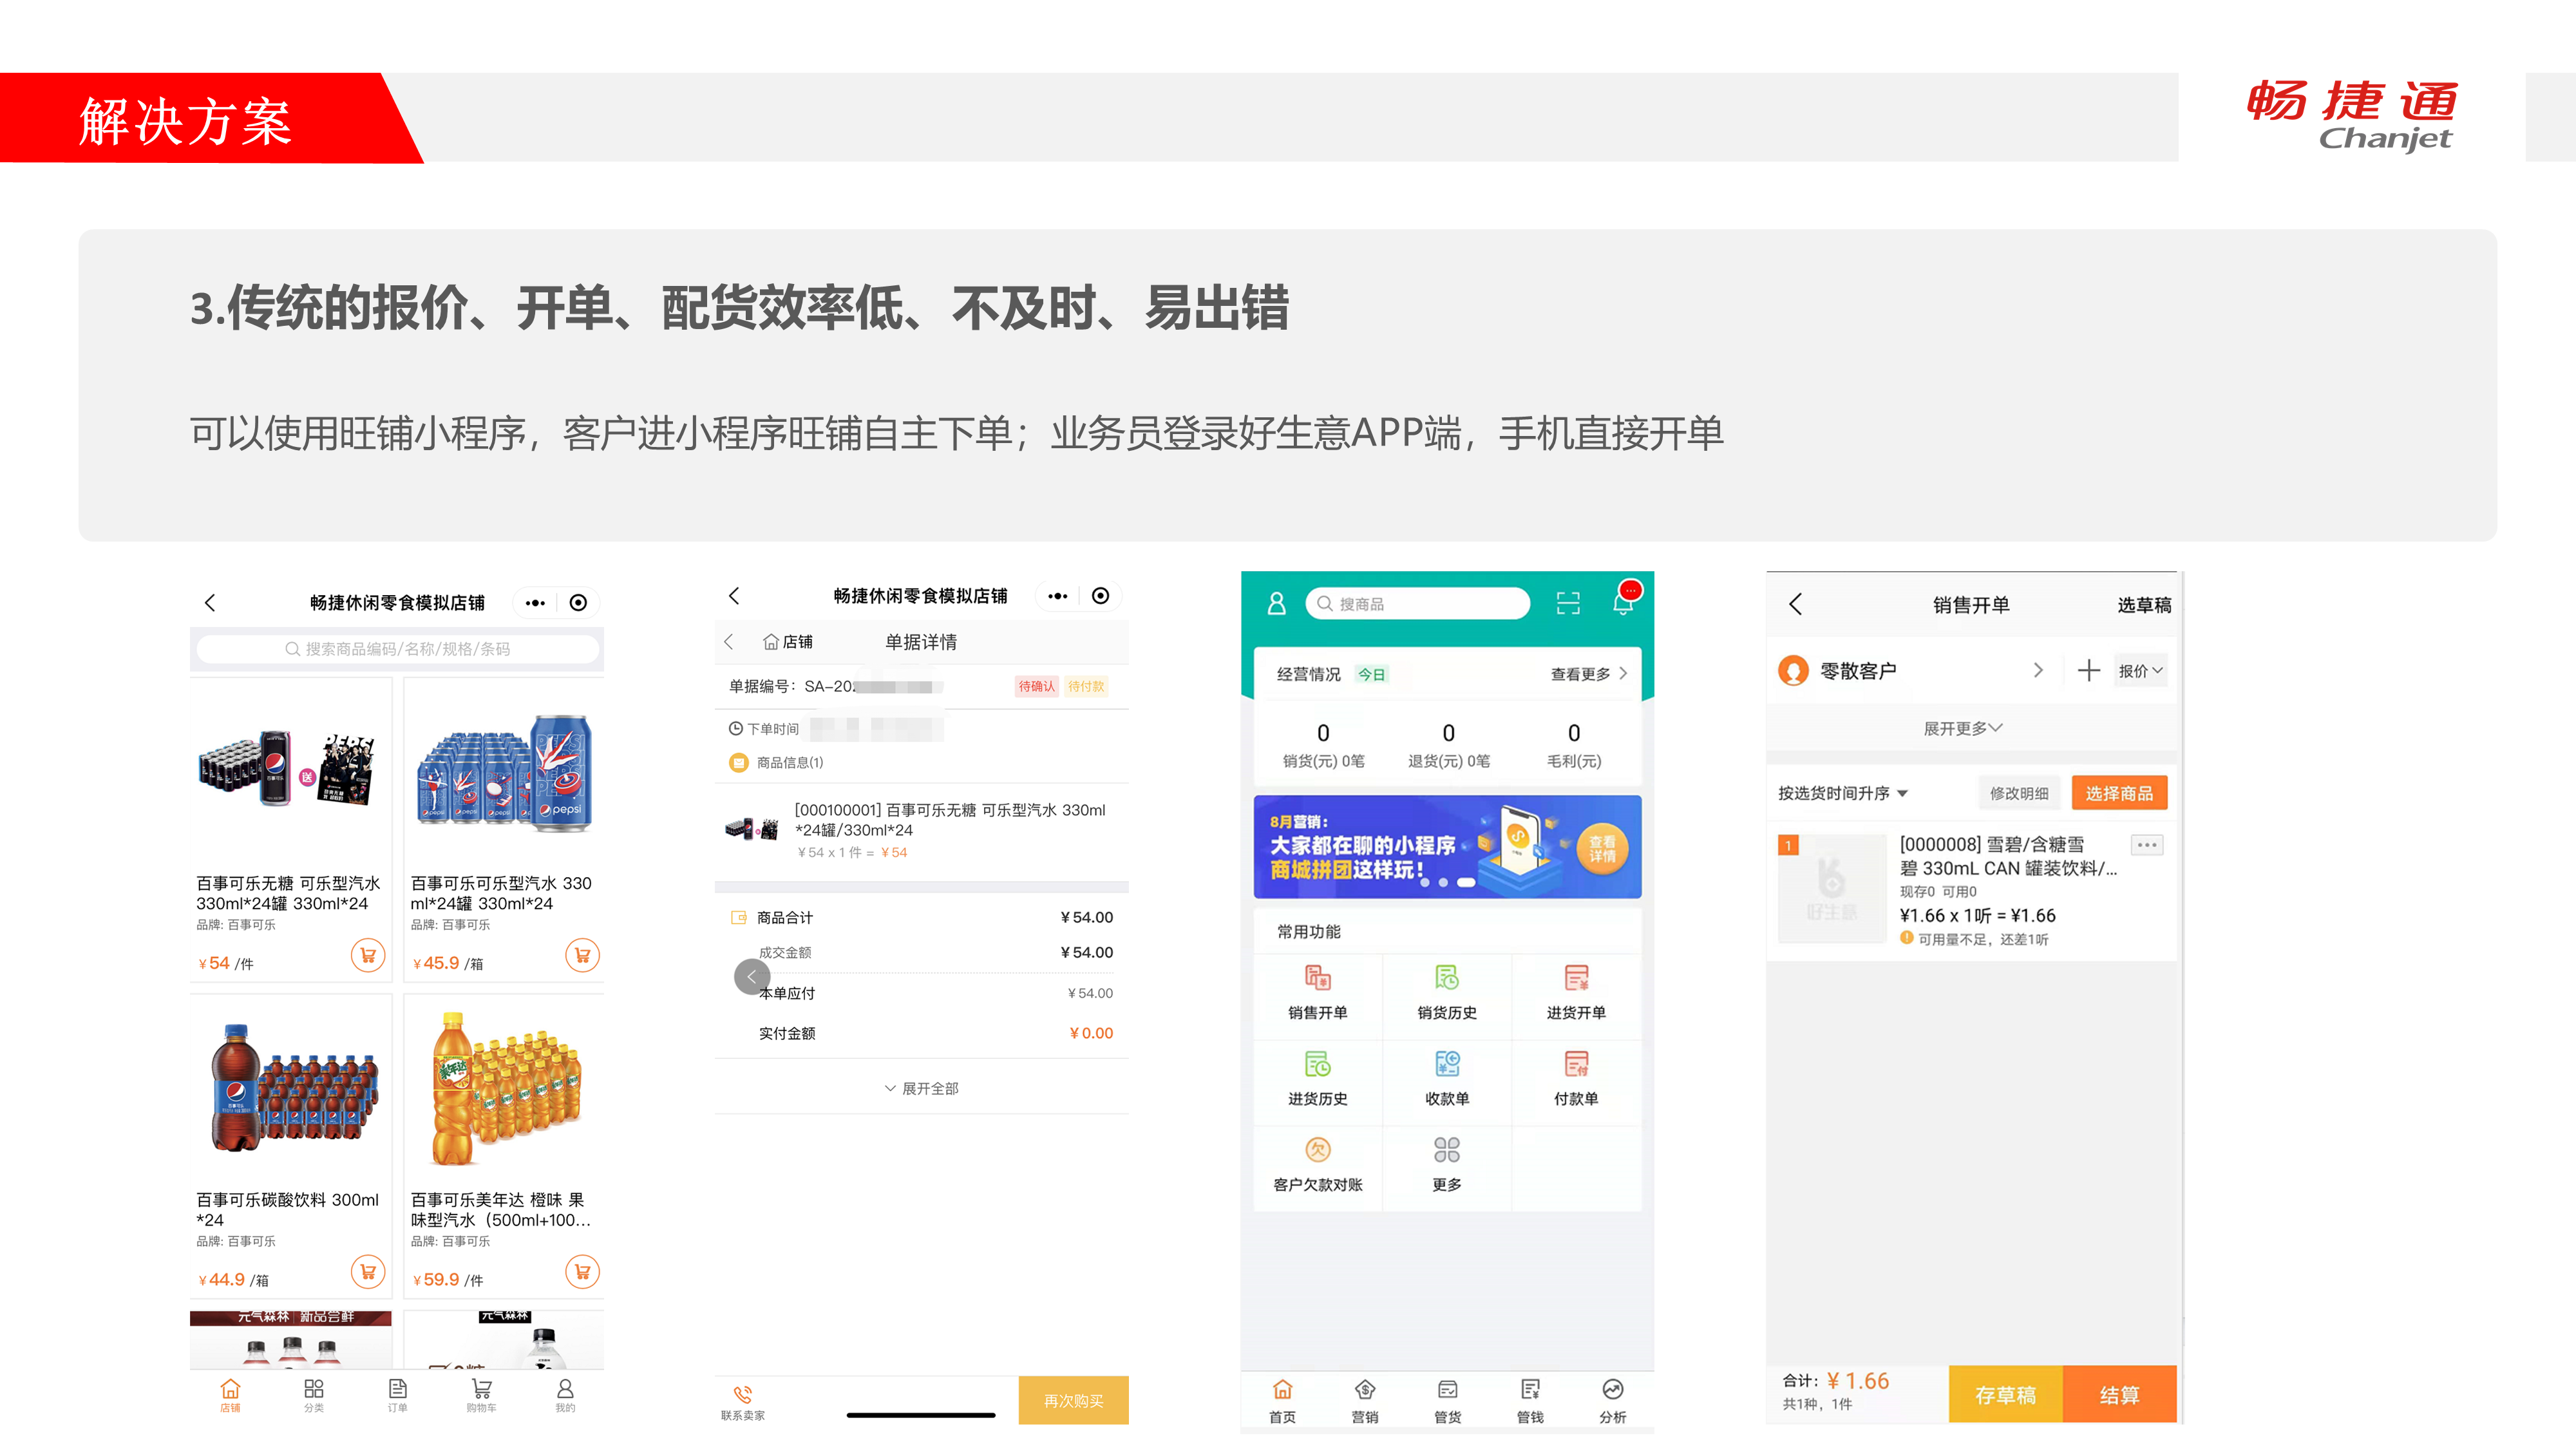Click the 选择商品 button
The image size is (2576, 1449).
[x=2118, y=793]
